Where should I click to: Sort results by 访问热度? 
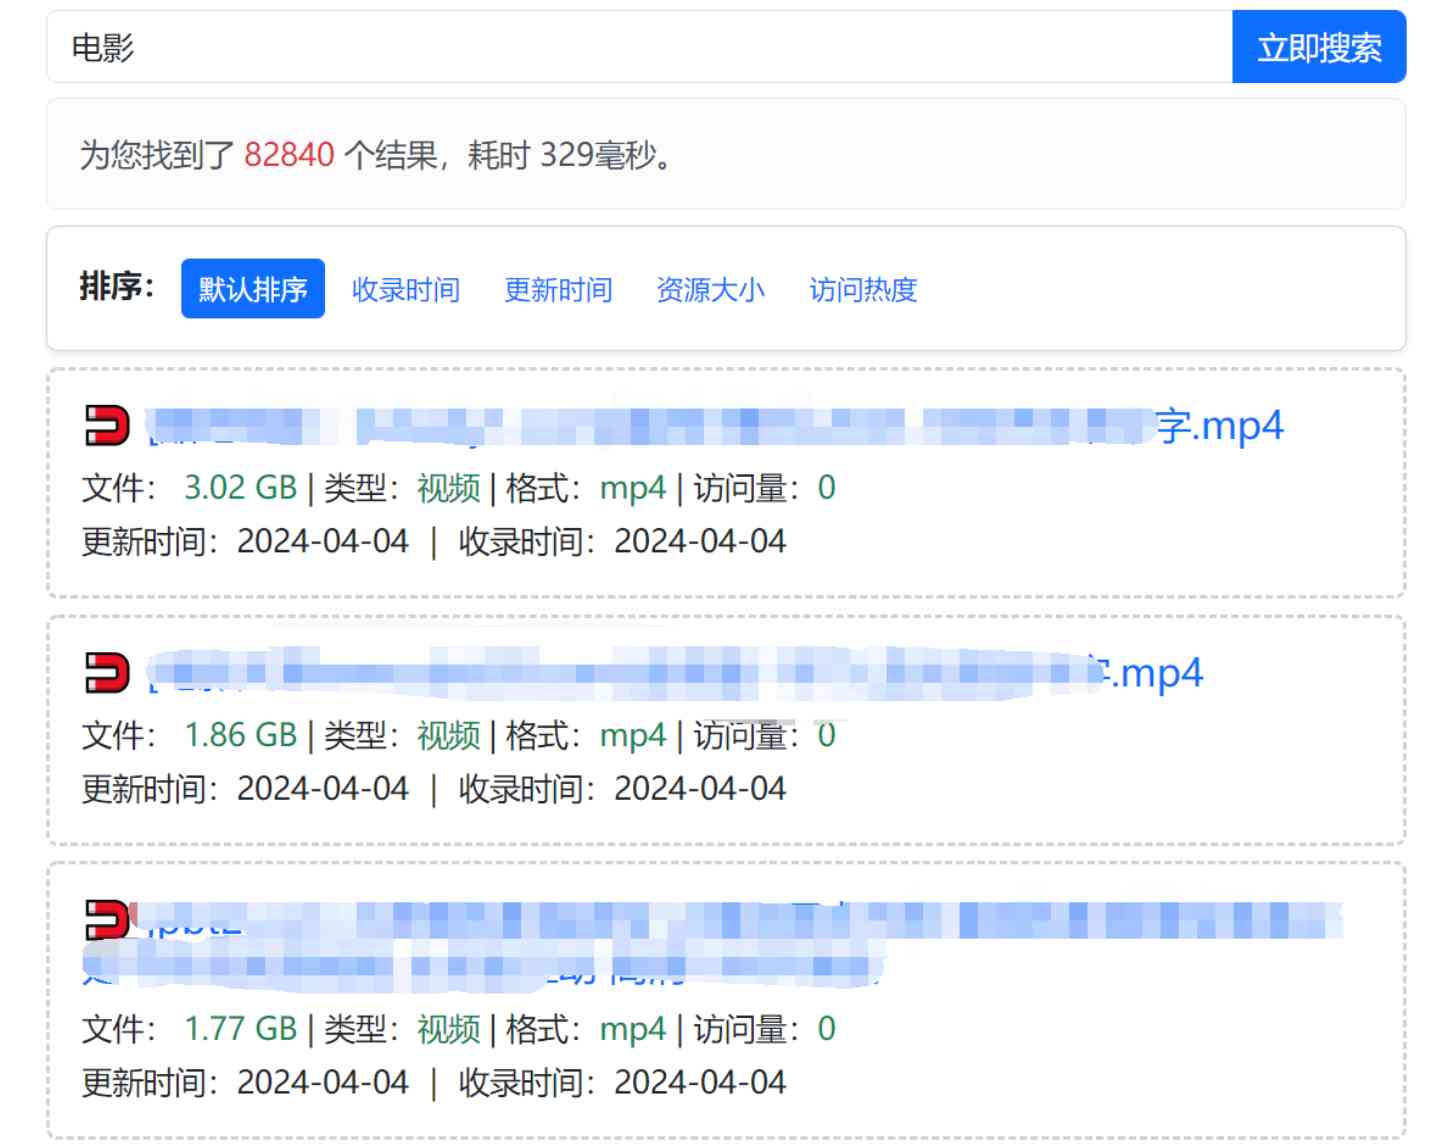tap(863, 289)
